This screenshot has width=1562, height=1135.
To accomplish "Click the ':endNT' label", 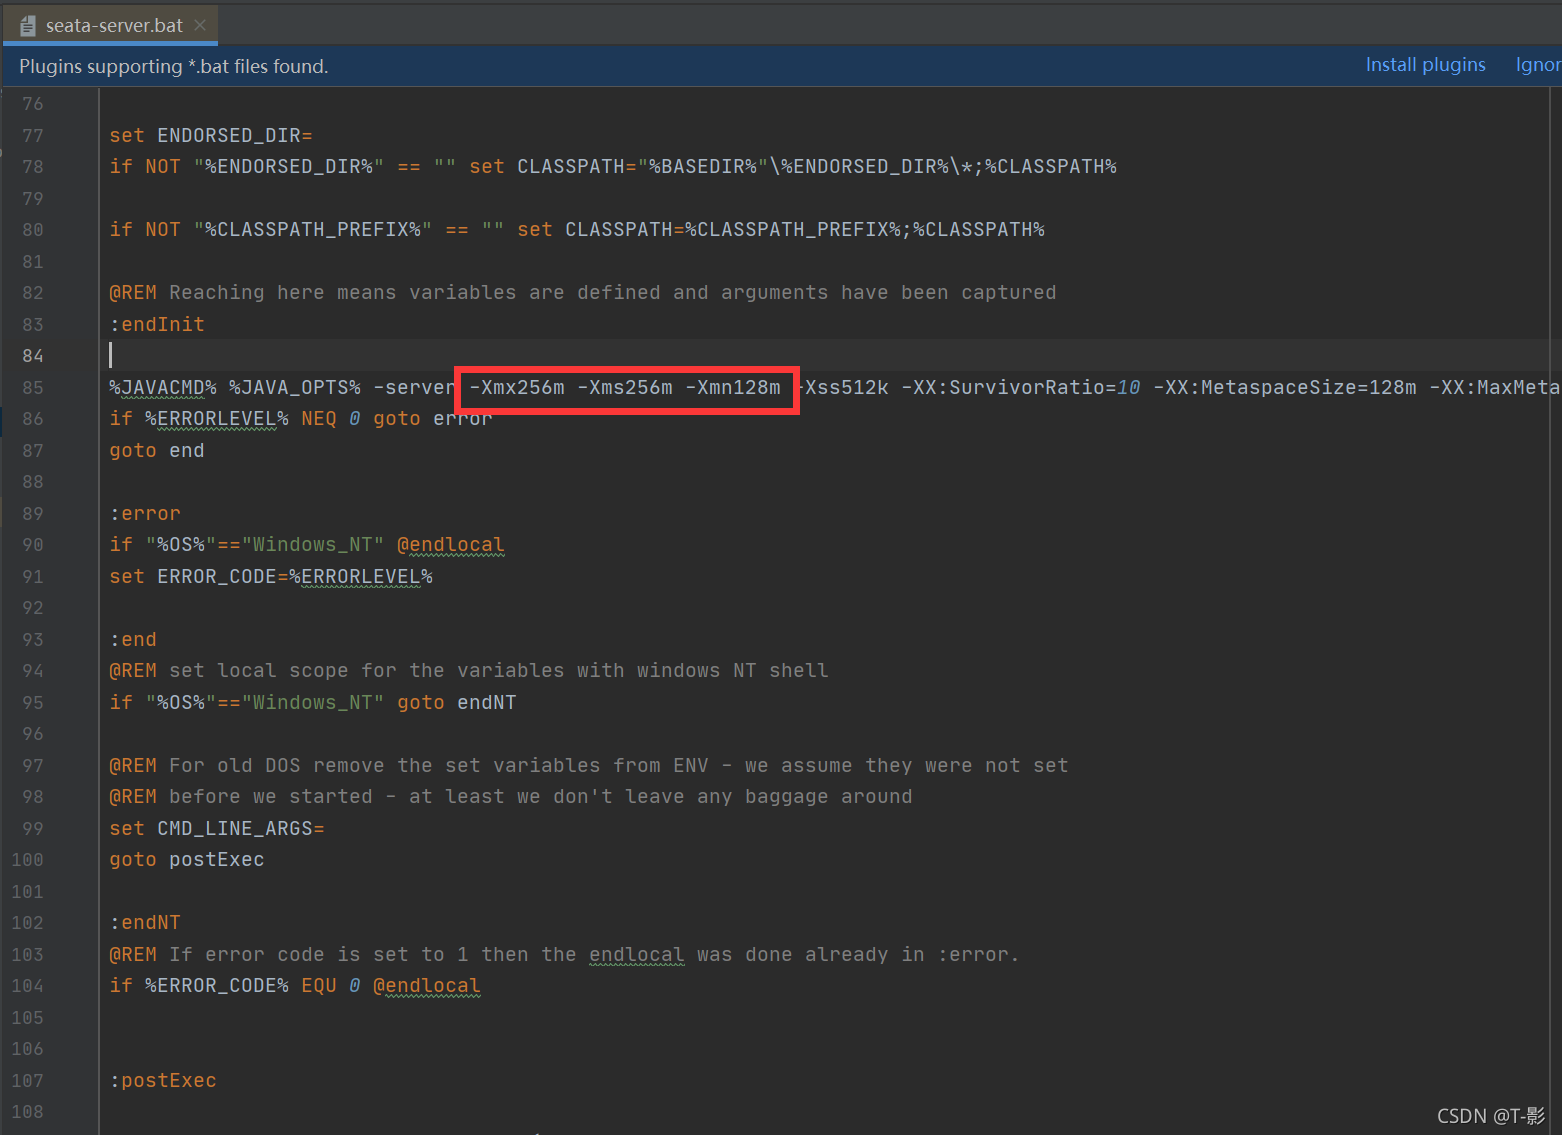I will tap(145, 923).
